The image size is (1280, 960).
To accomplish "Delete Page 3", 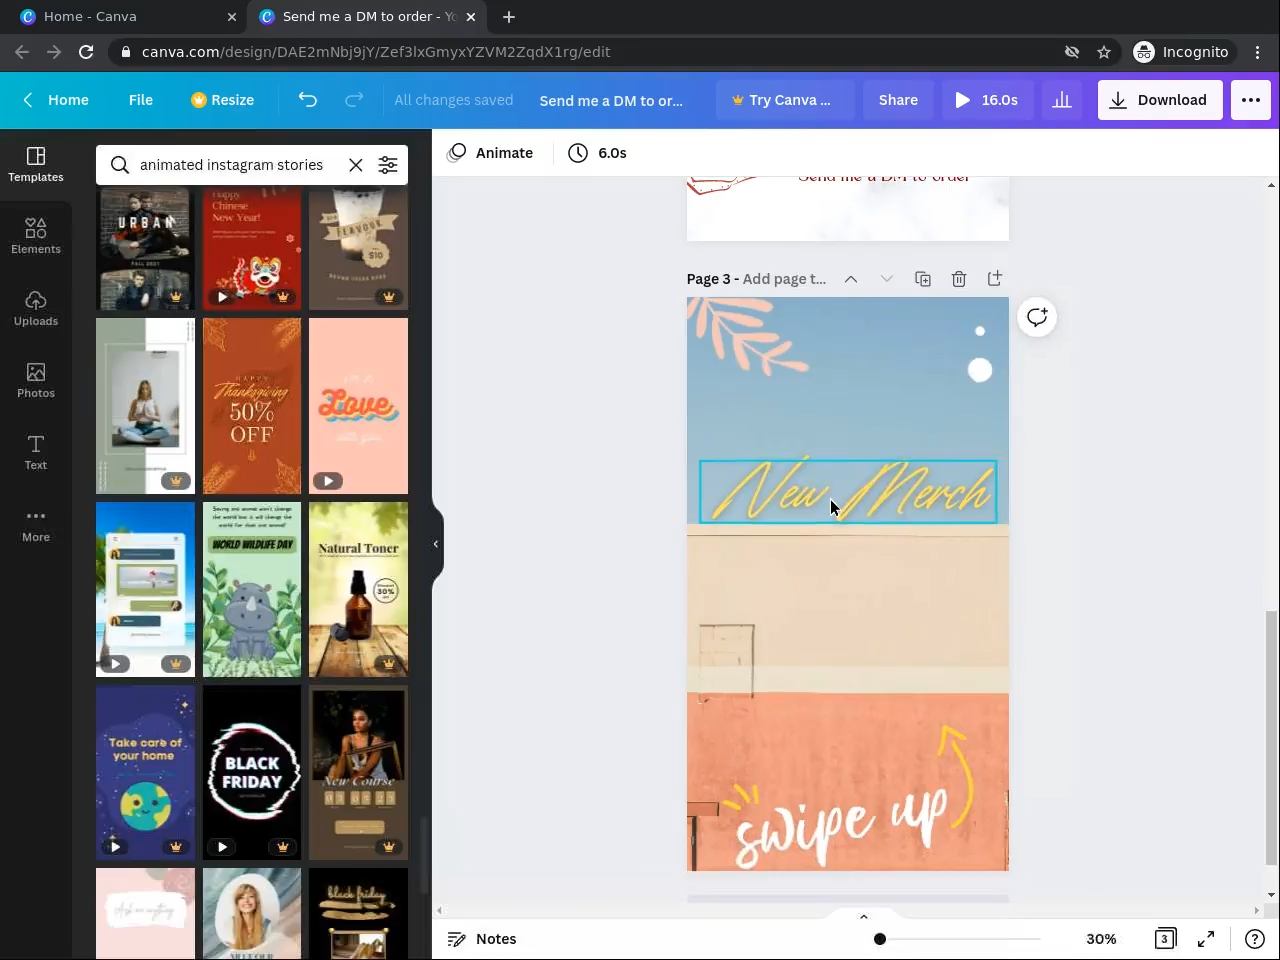I will pos(959,279).
